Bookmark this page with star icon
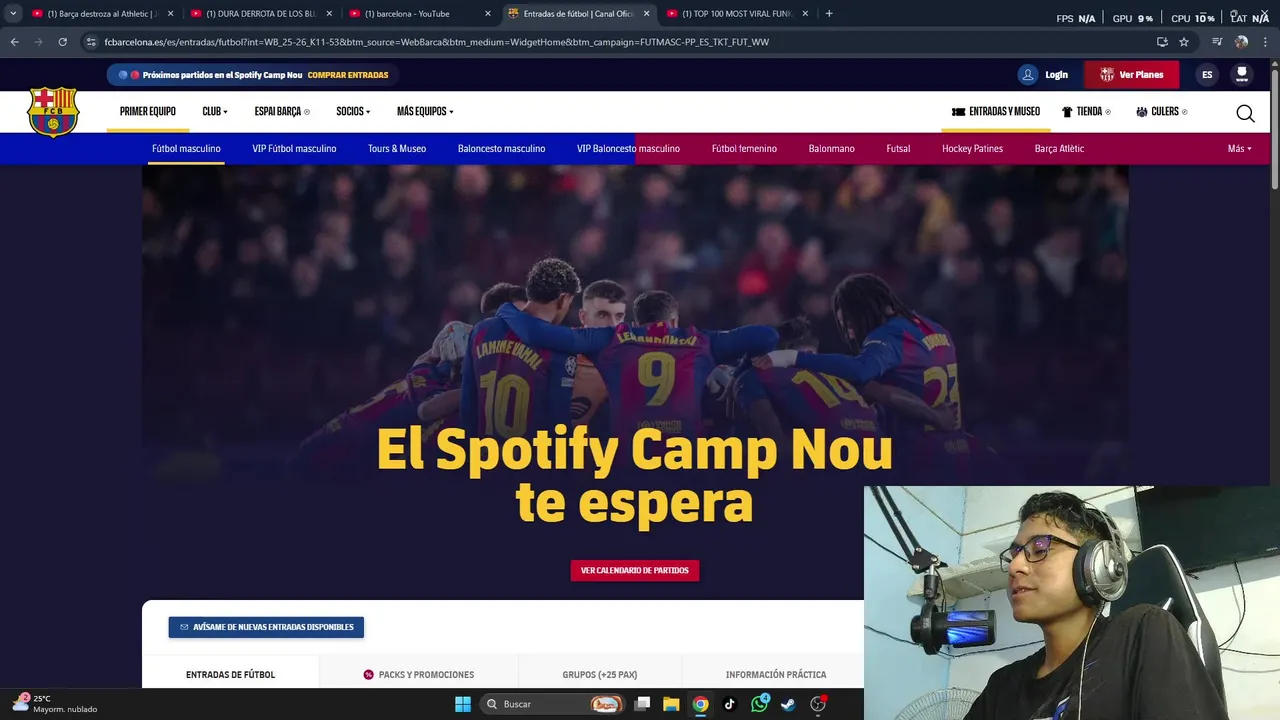This screenshot has height=720, width=1280. [x=1184, y=42]
